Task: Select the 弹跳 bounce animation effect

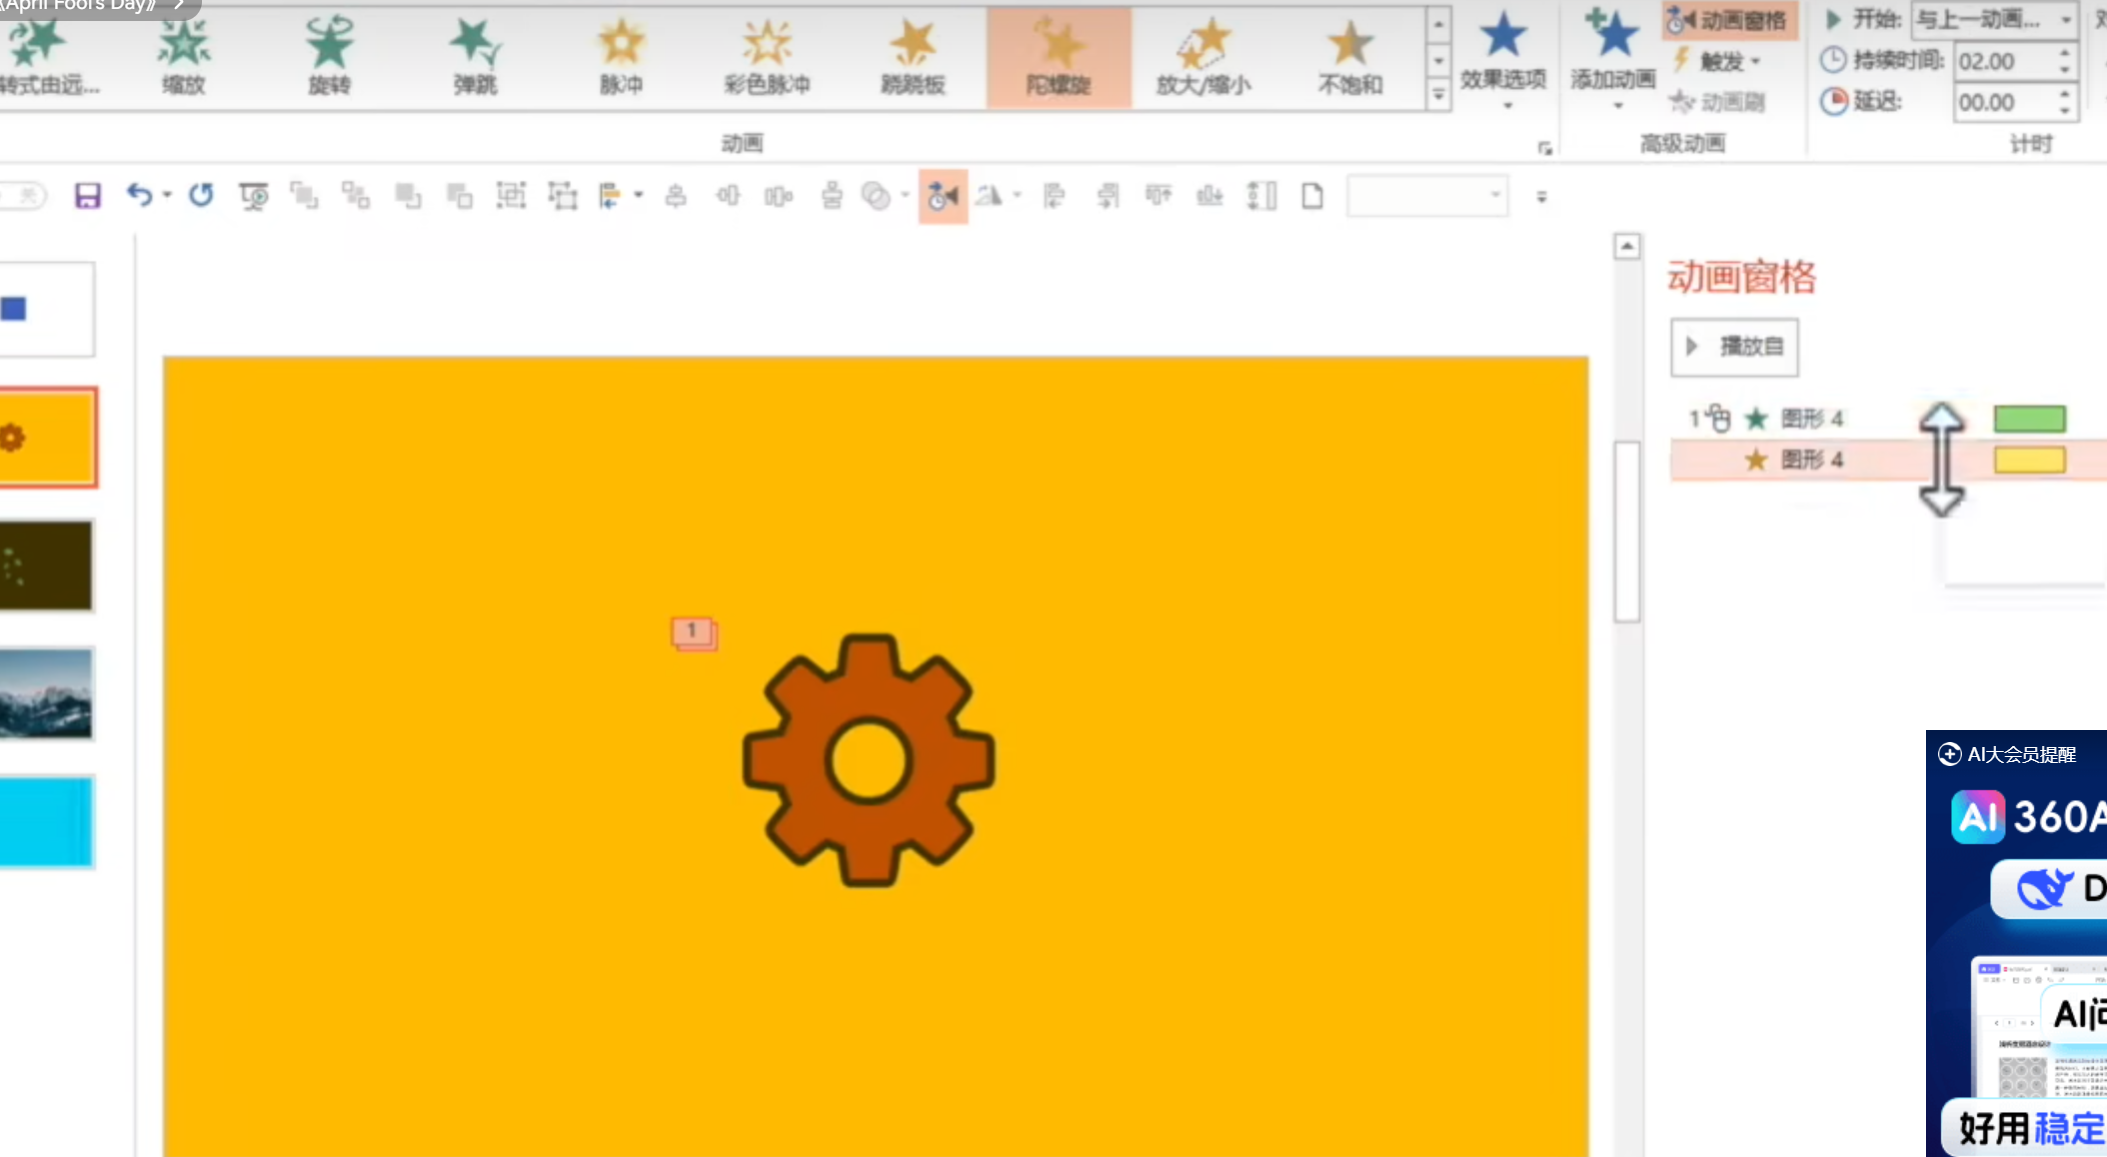Action: click(x=475, y=56)
